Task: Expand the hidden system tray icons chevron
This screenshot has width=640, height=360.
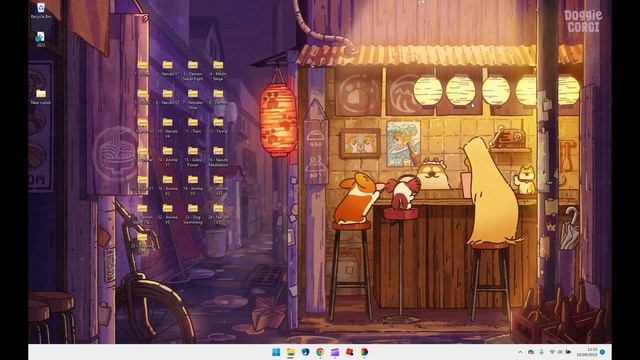Action: (x=520, y=352)
